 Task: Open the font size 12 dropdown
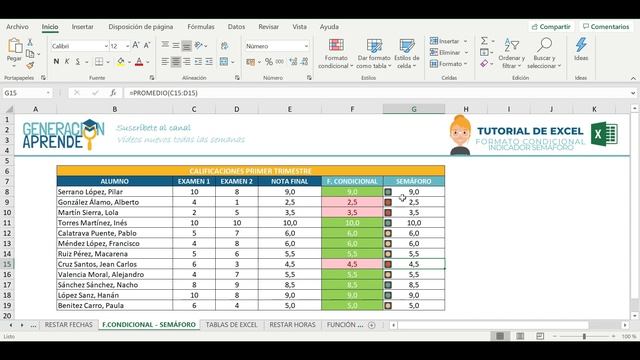pyautogui.click(x=127, y=46)
